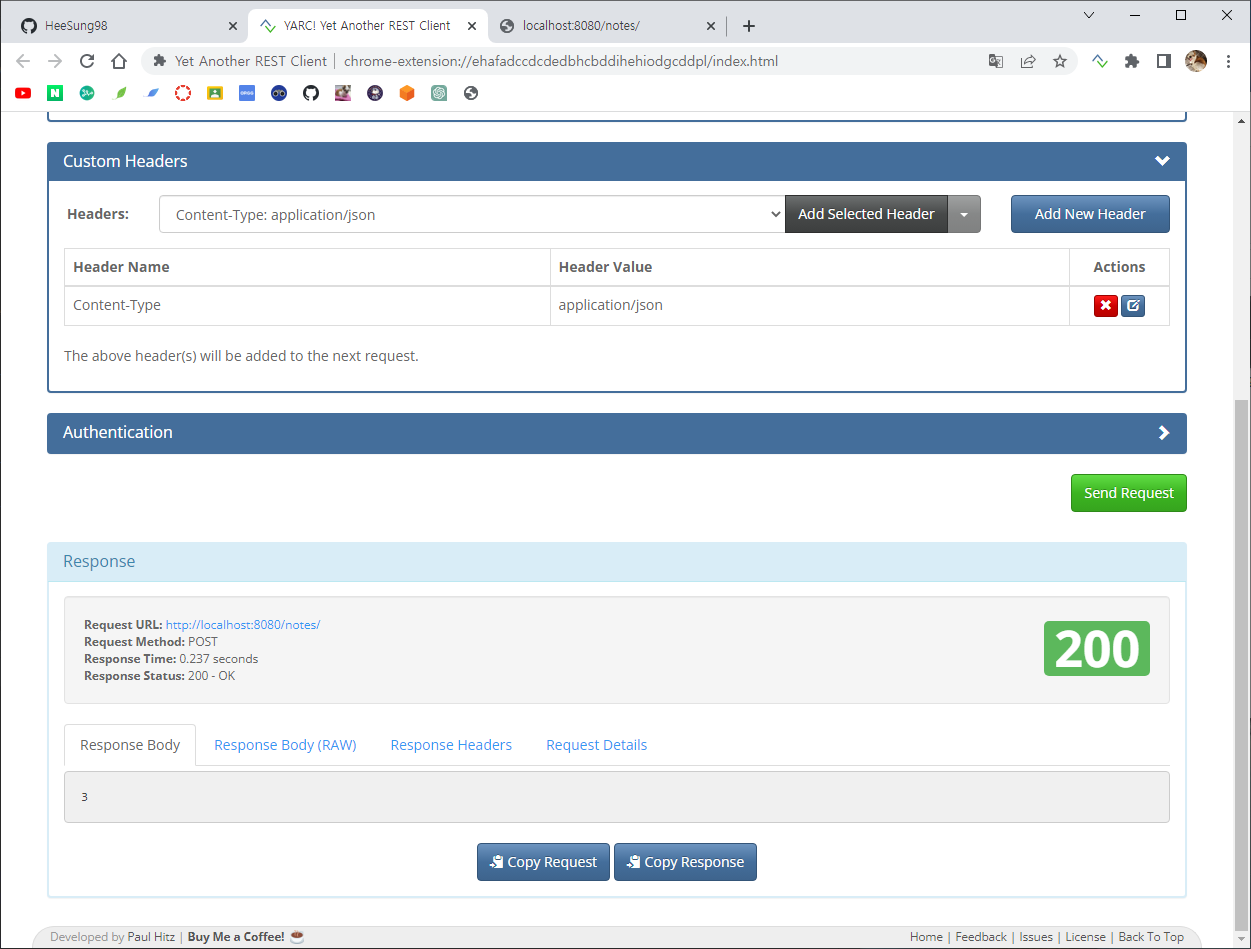This screenshot has height=949, width=1251.
Task: Click the response body text area
Action: 617,797
